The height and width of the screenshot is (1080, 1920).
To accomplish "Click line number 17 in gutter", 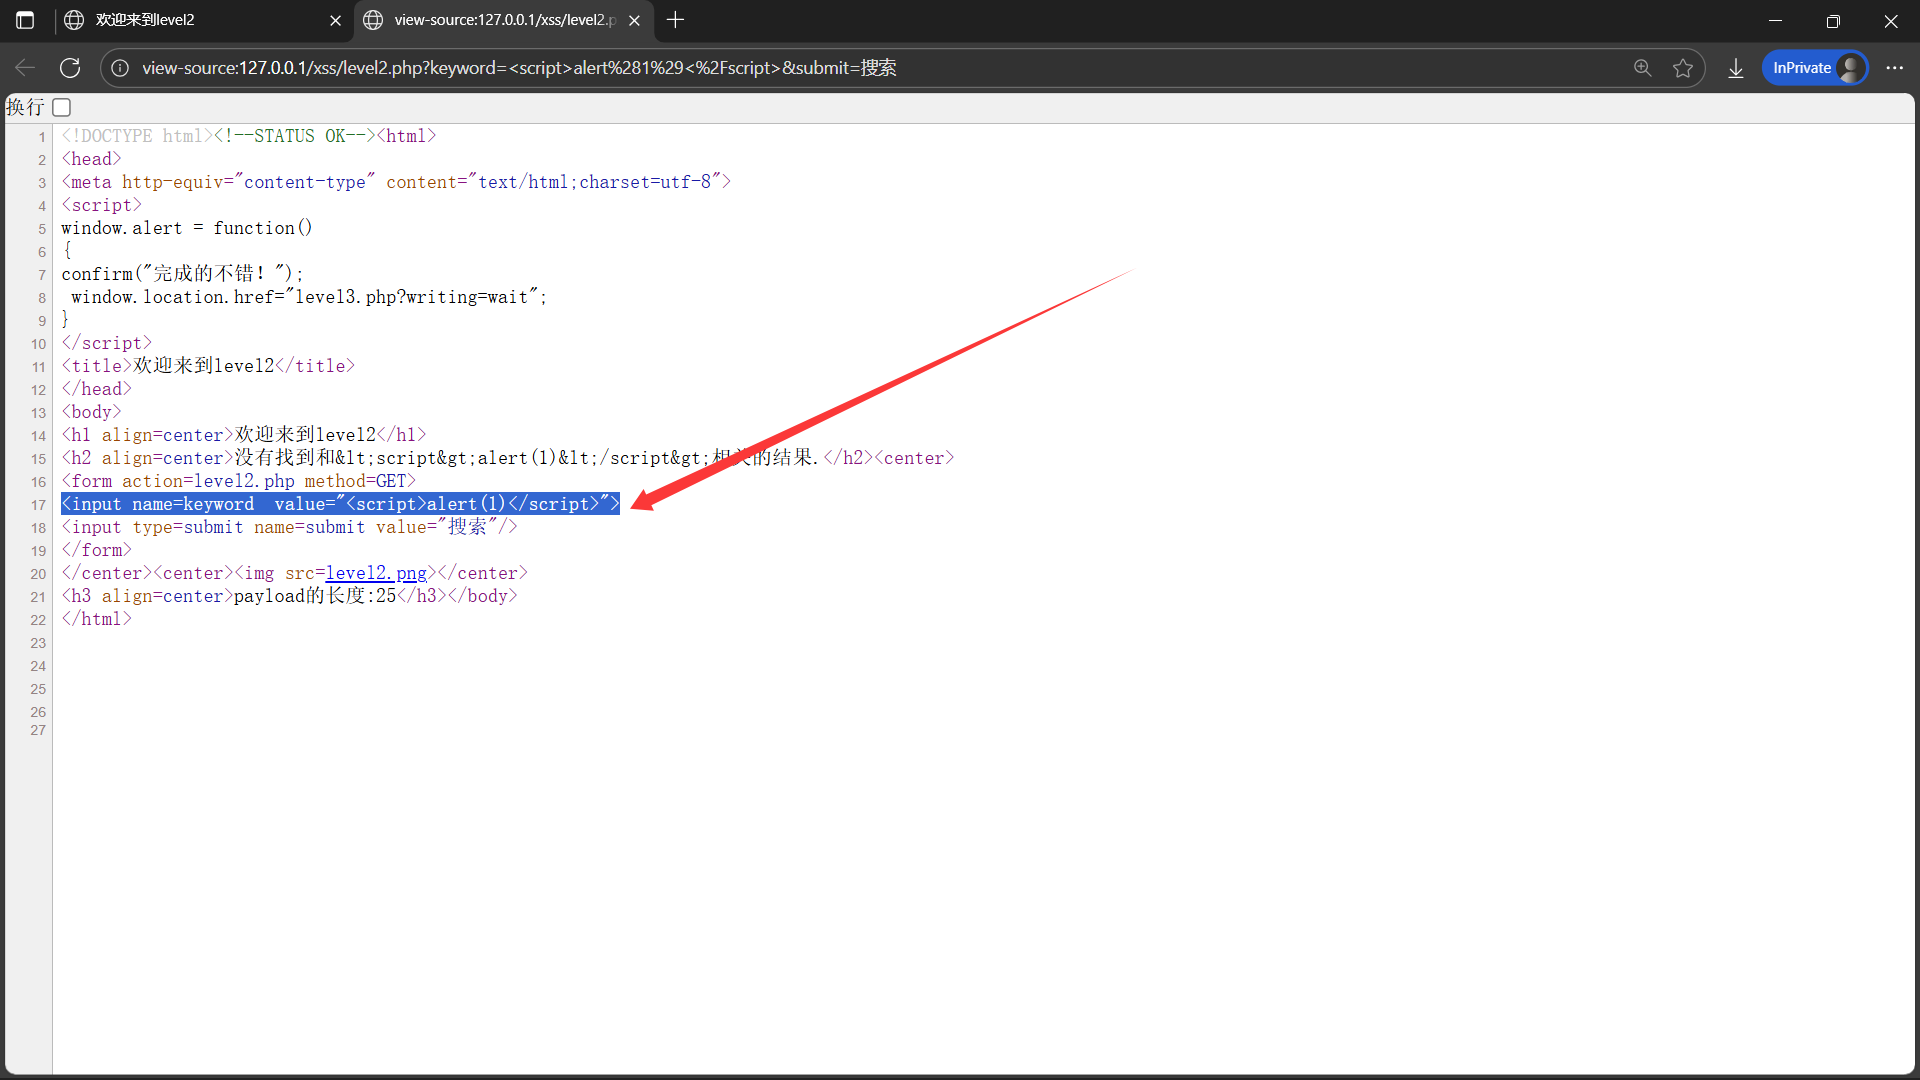I will [38, 505].
